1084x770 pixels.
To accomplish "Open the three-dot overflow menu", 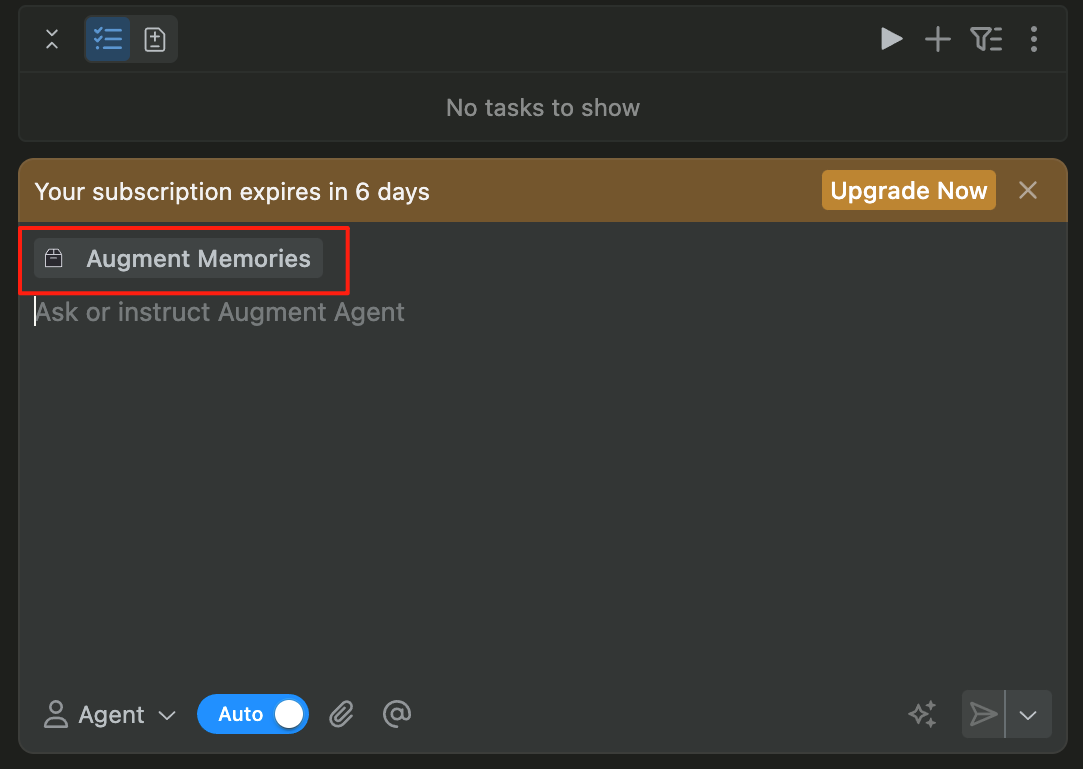I will 1034,39.
